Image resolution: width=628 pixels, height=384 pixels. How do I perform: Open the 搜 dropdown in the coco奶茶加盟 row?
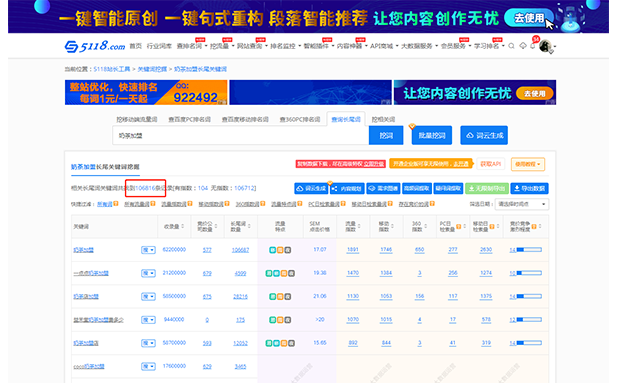coord(148,366)
